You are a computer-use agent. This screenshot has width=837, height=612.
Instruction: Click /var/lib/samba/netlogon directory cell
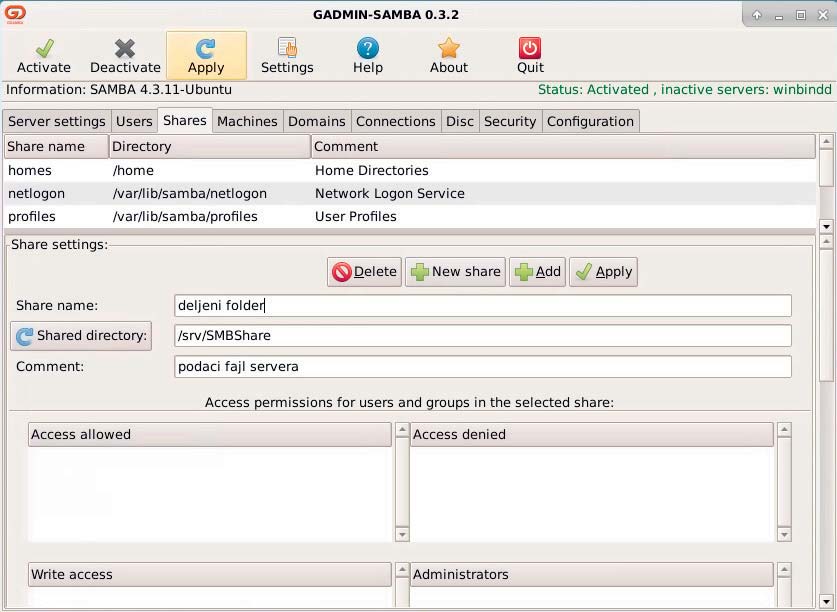(189, 193)
